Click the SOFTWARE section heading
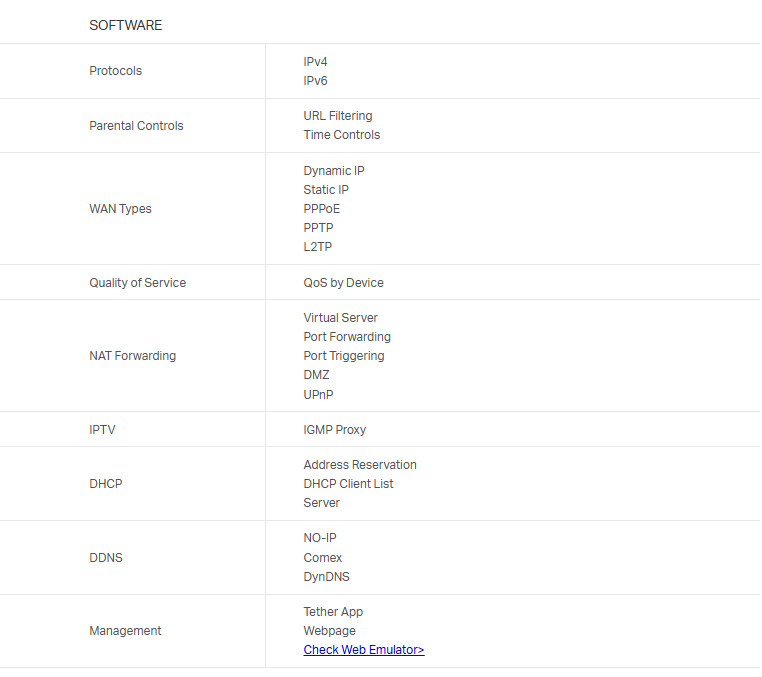The height and width of the screenshot is (677, 762). point(125,25)
